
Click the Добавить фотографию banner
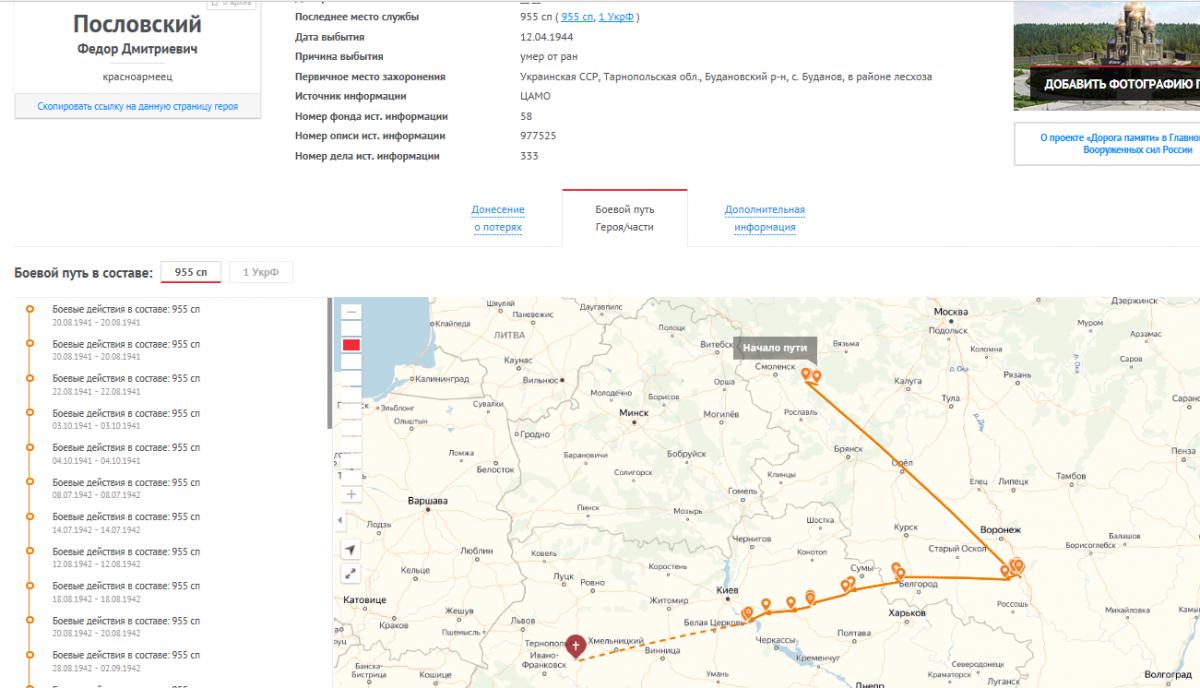coord(1106,84)
